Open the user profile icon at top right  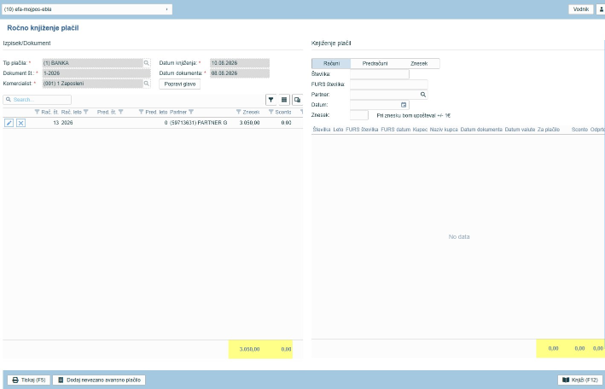click(601, 9)
